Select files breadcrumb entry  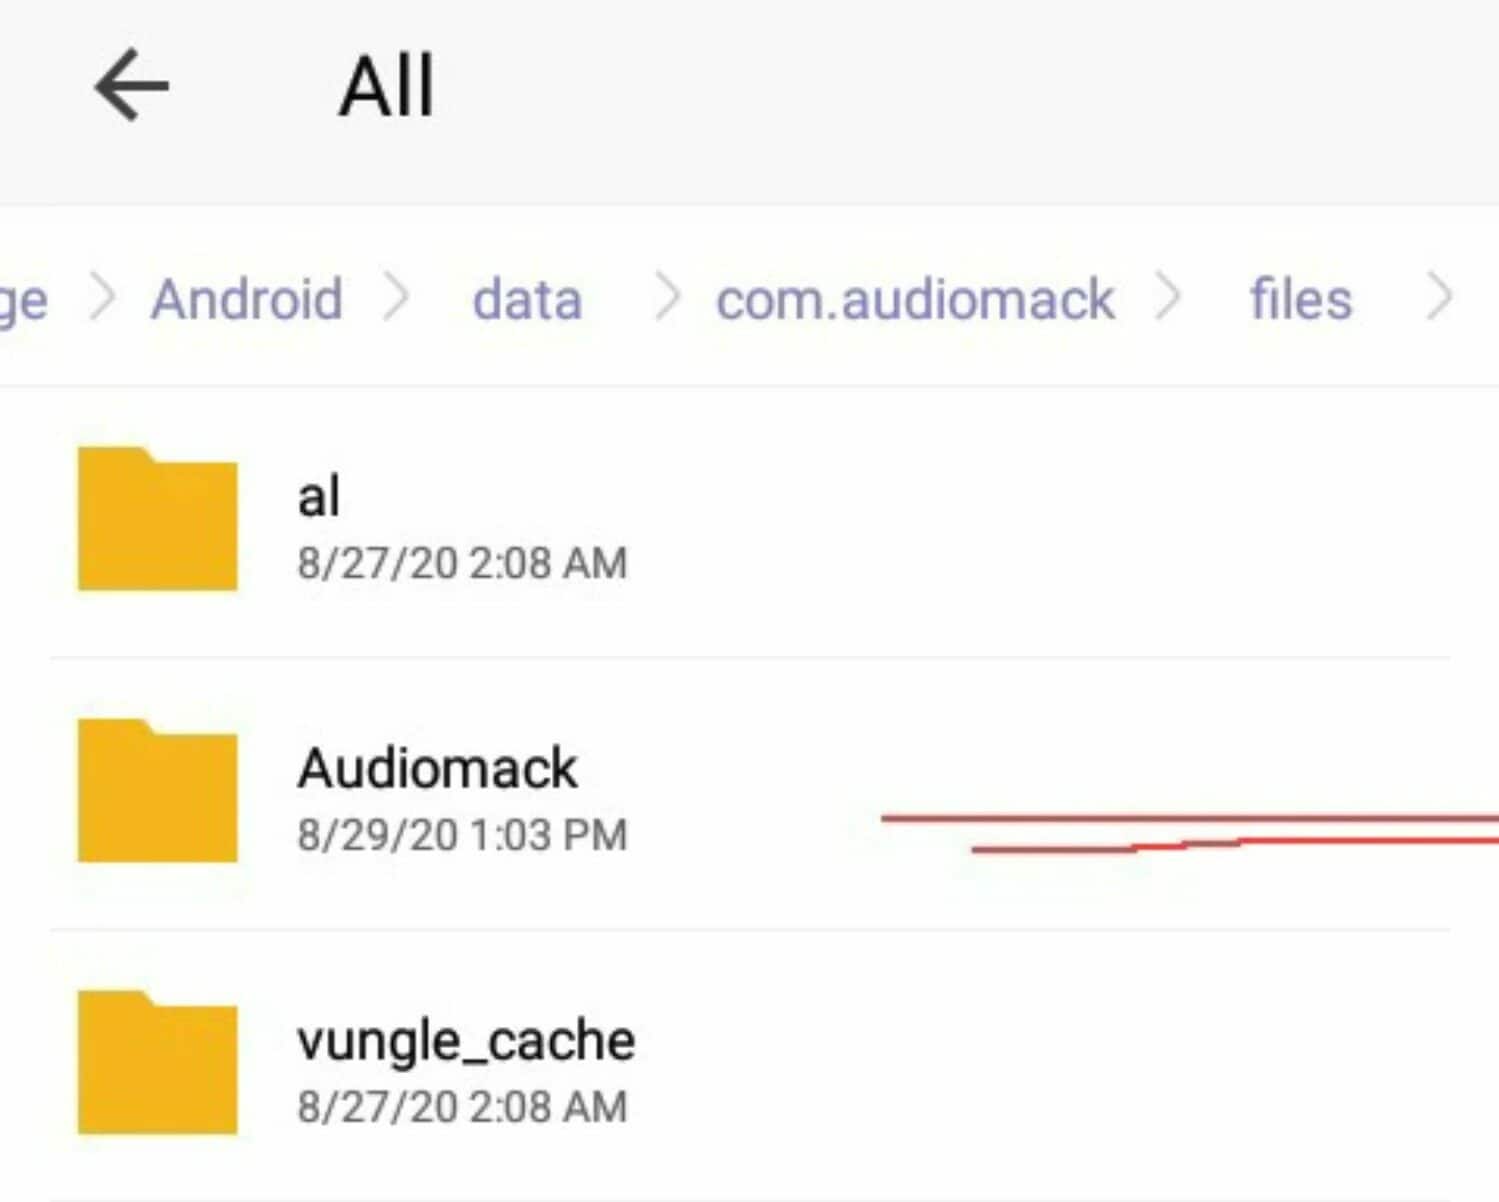(1300, 299)
